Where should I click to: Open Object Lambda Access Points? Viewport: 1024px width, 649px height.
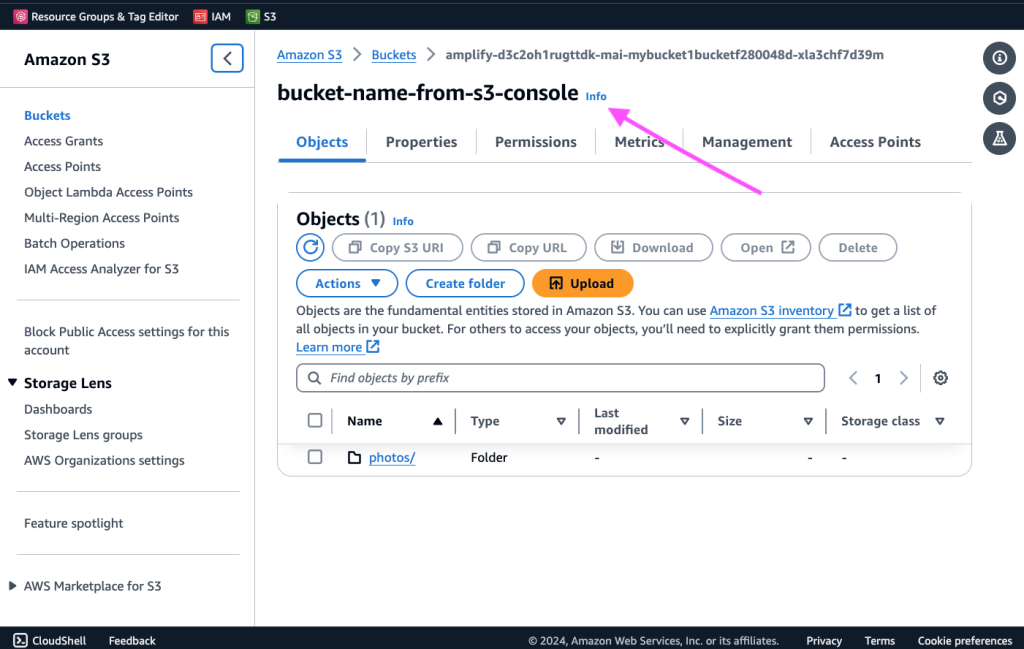point(108,192)
